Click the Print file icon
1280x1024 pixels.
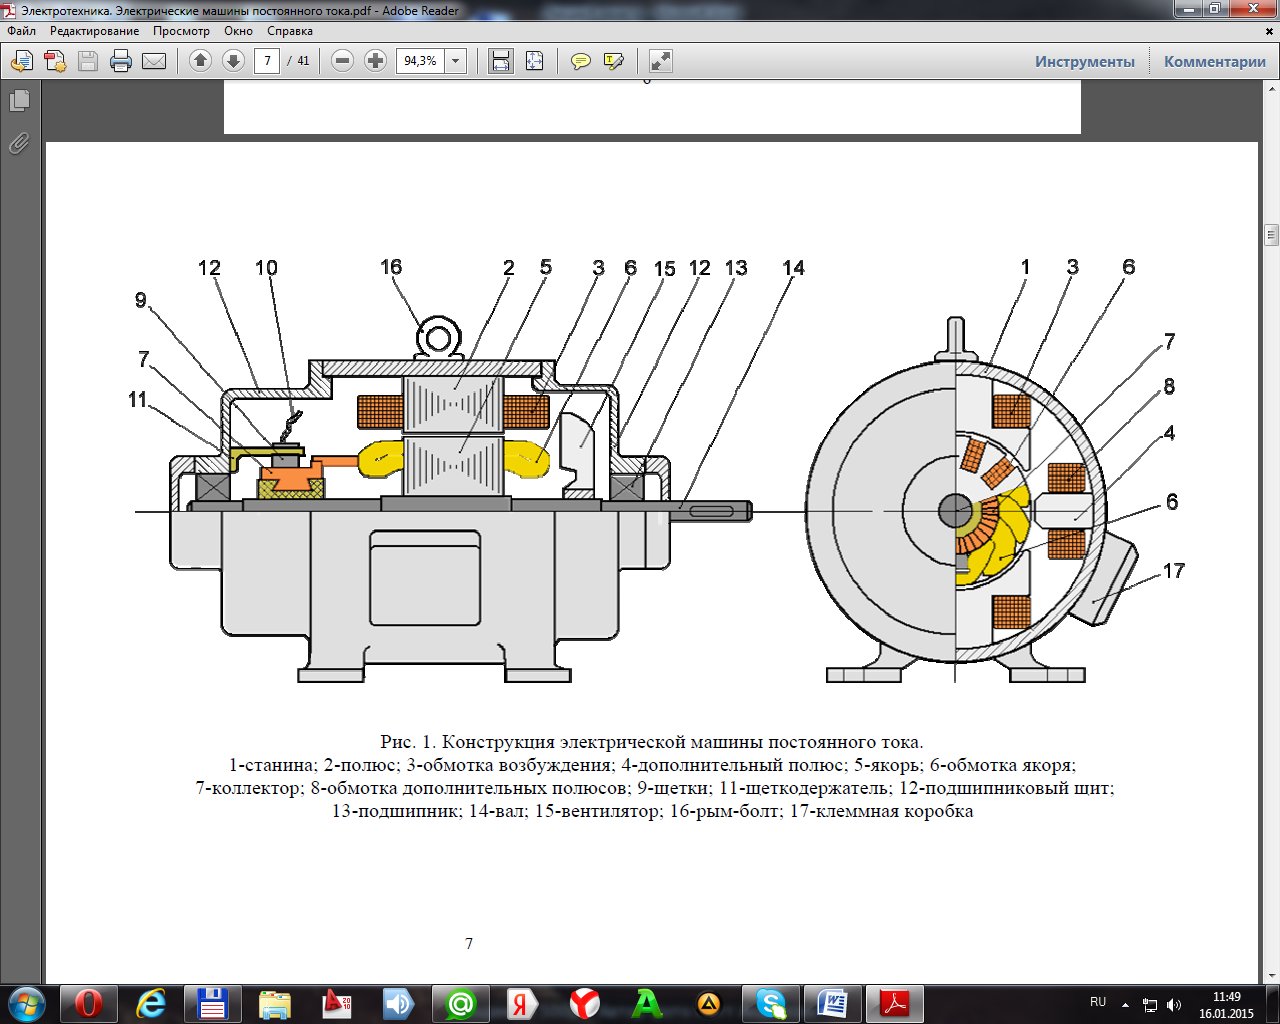[121, 61]
